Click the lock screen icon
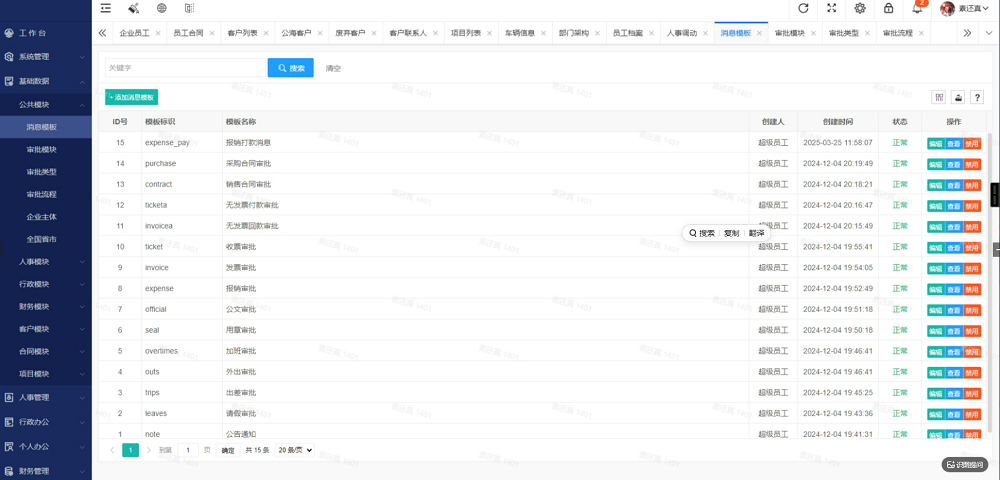 888,8
